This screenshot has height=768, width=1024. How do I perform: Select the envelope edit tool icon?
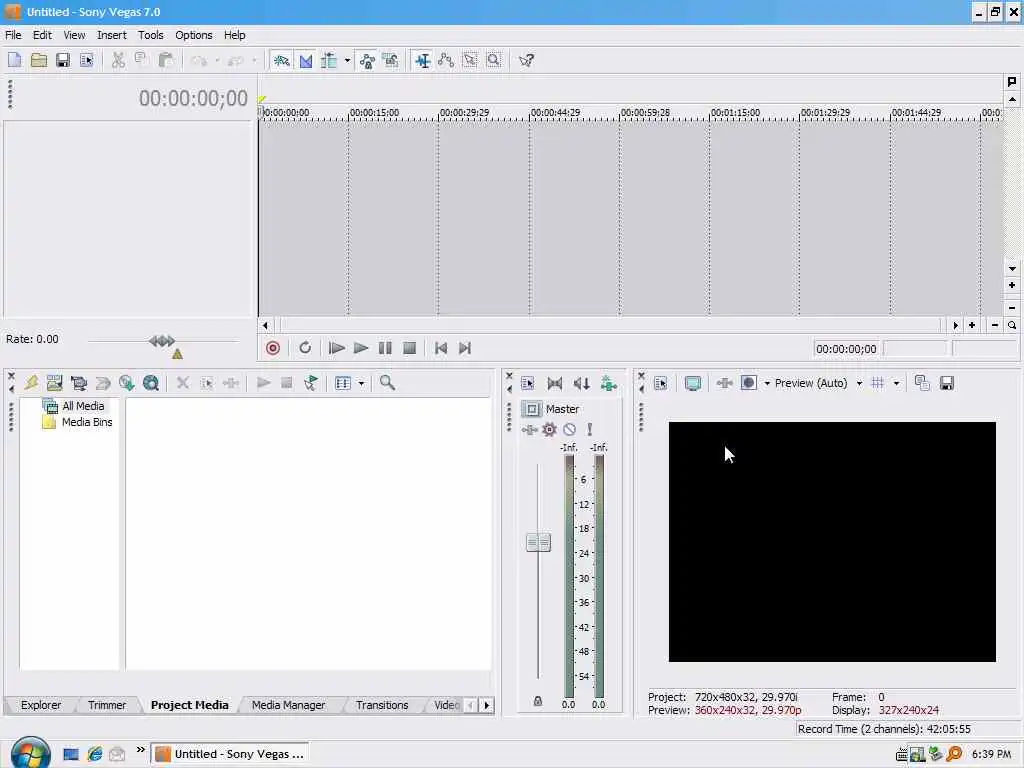coord(446,61)
